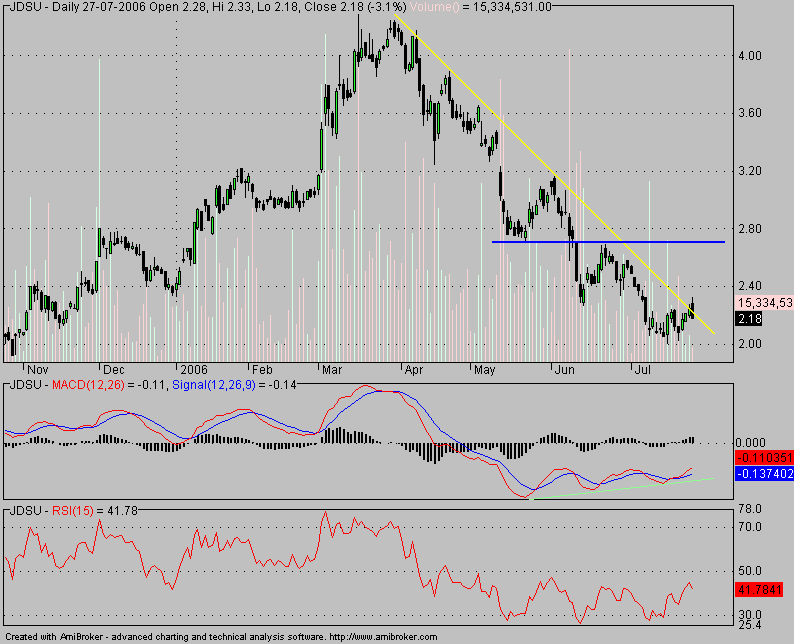Click the black 2.18 last price tag
The height and width of the screenshot is (644, 794).
748,319
